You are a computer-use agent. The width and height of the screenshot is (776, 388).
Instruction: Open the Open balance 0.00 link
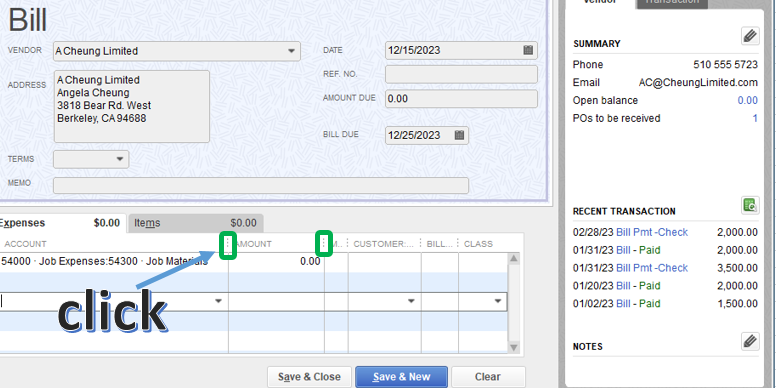pos(747,100)
